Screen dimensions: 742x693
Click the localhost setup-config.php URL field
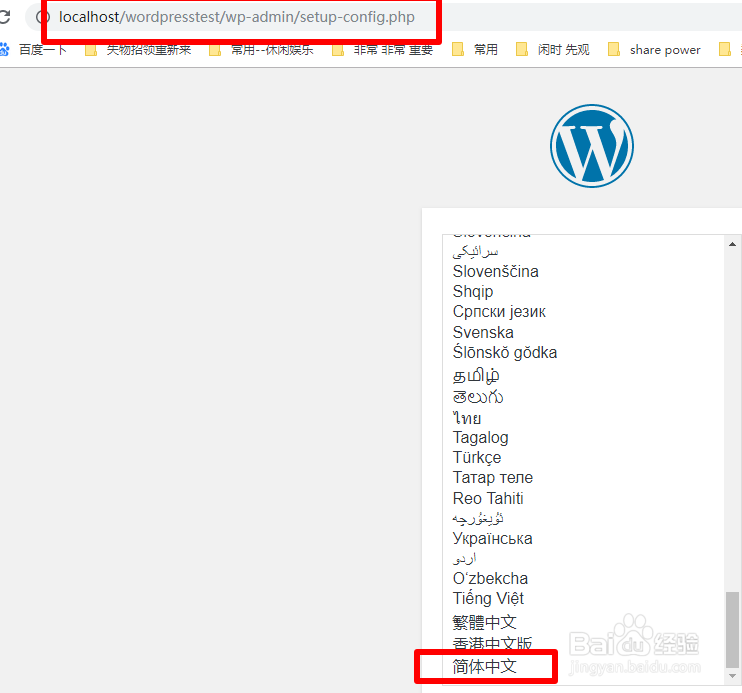[237, 17]
